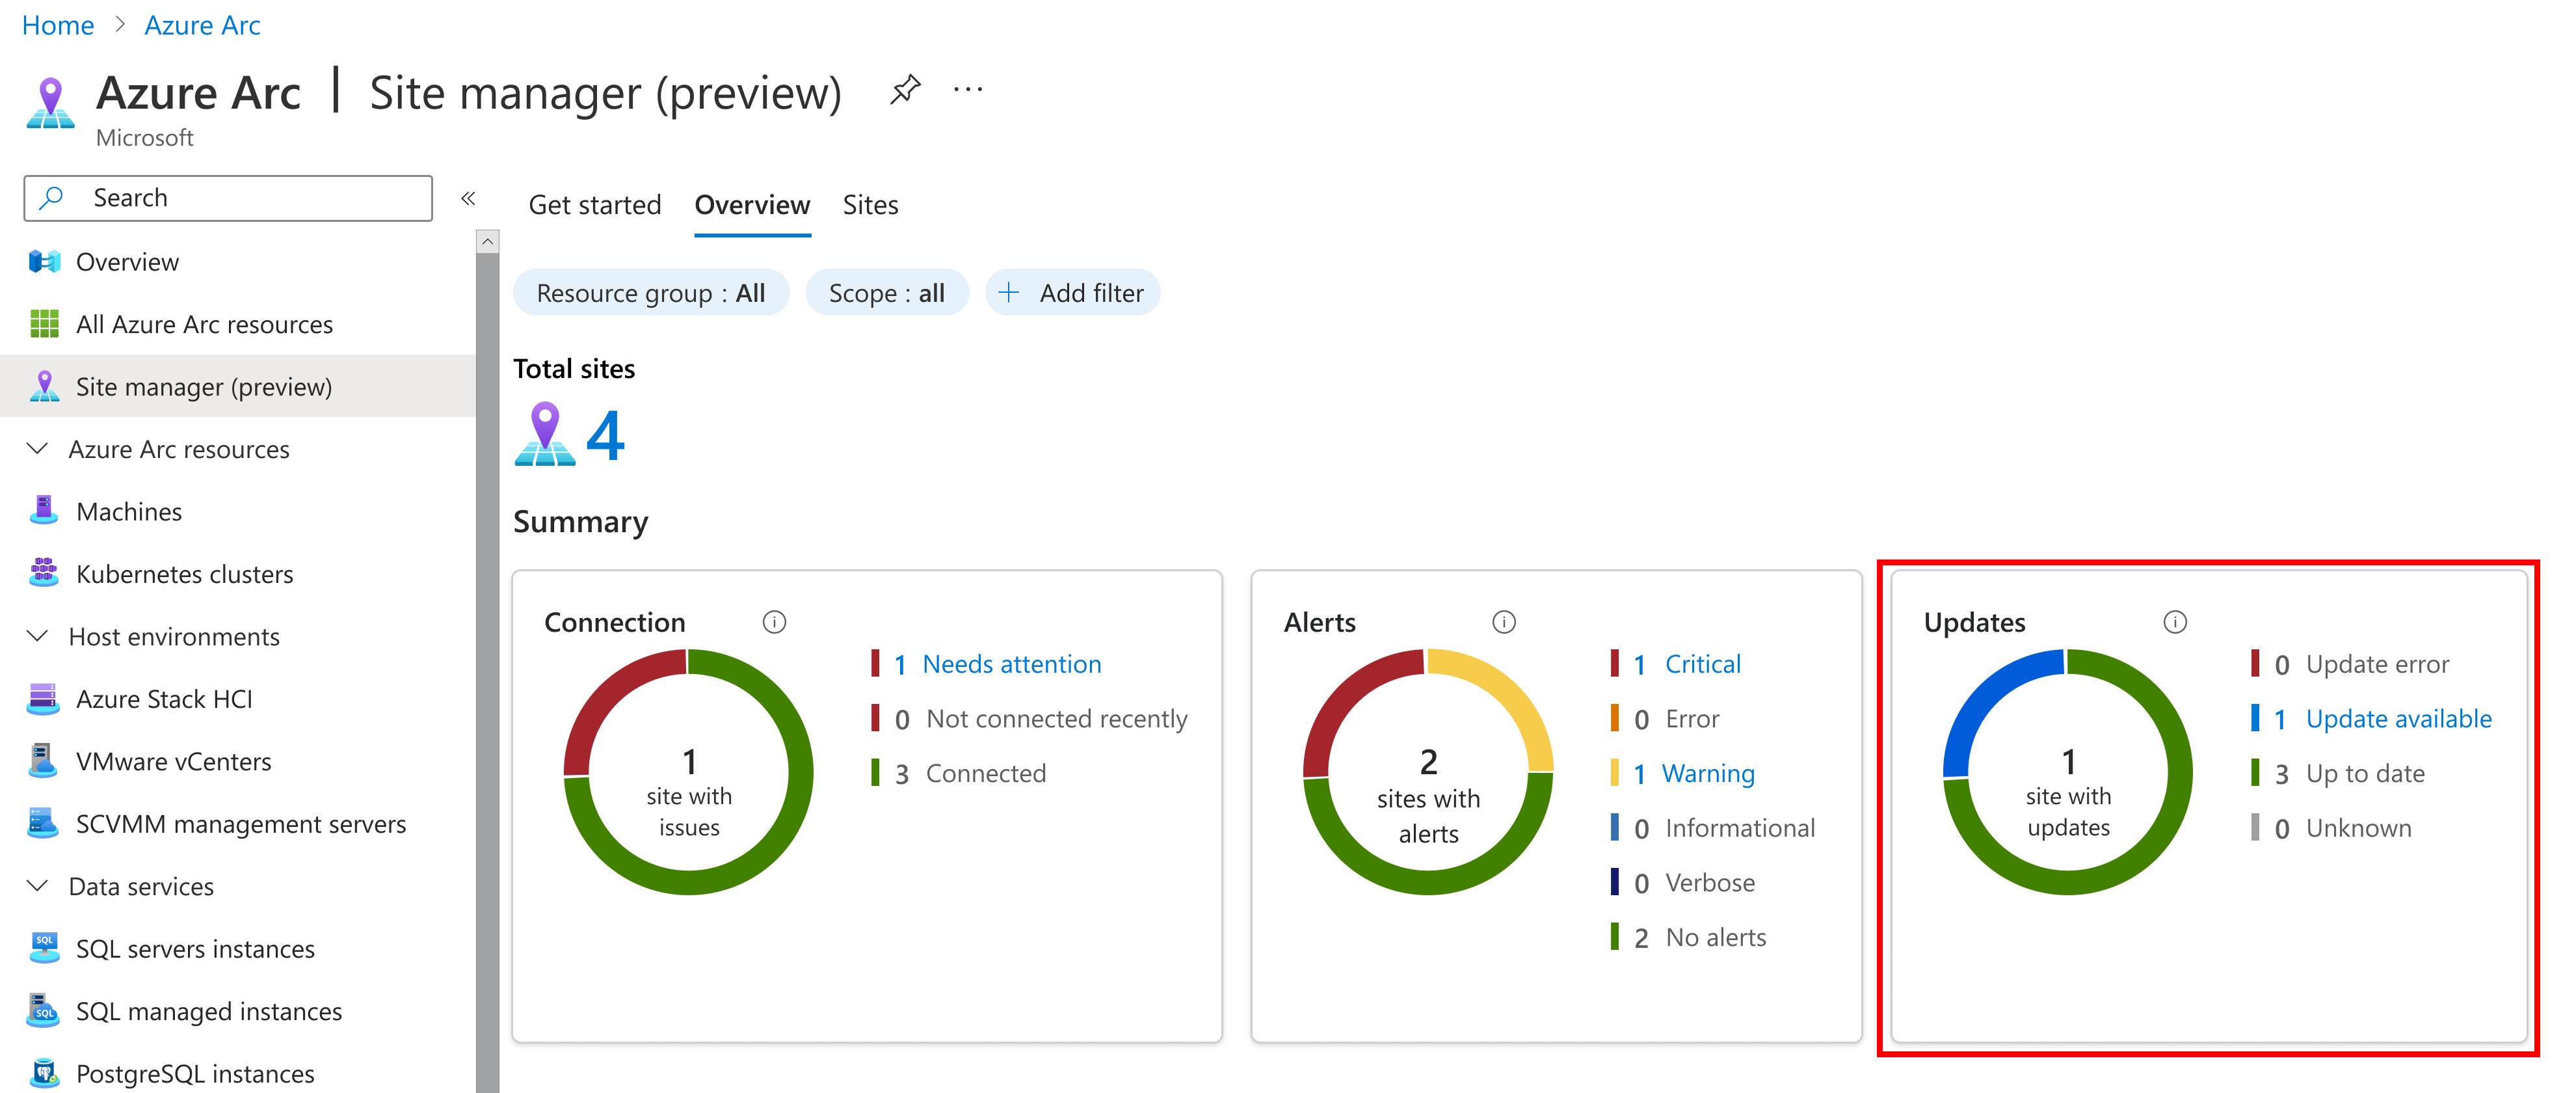2576x1093 pixels.
Task: Click the Connection info icon
Action: (774, 622)
